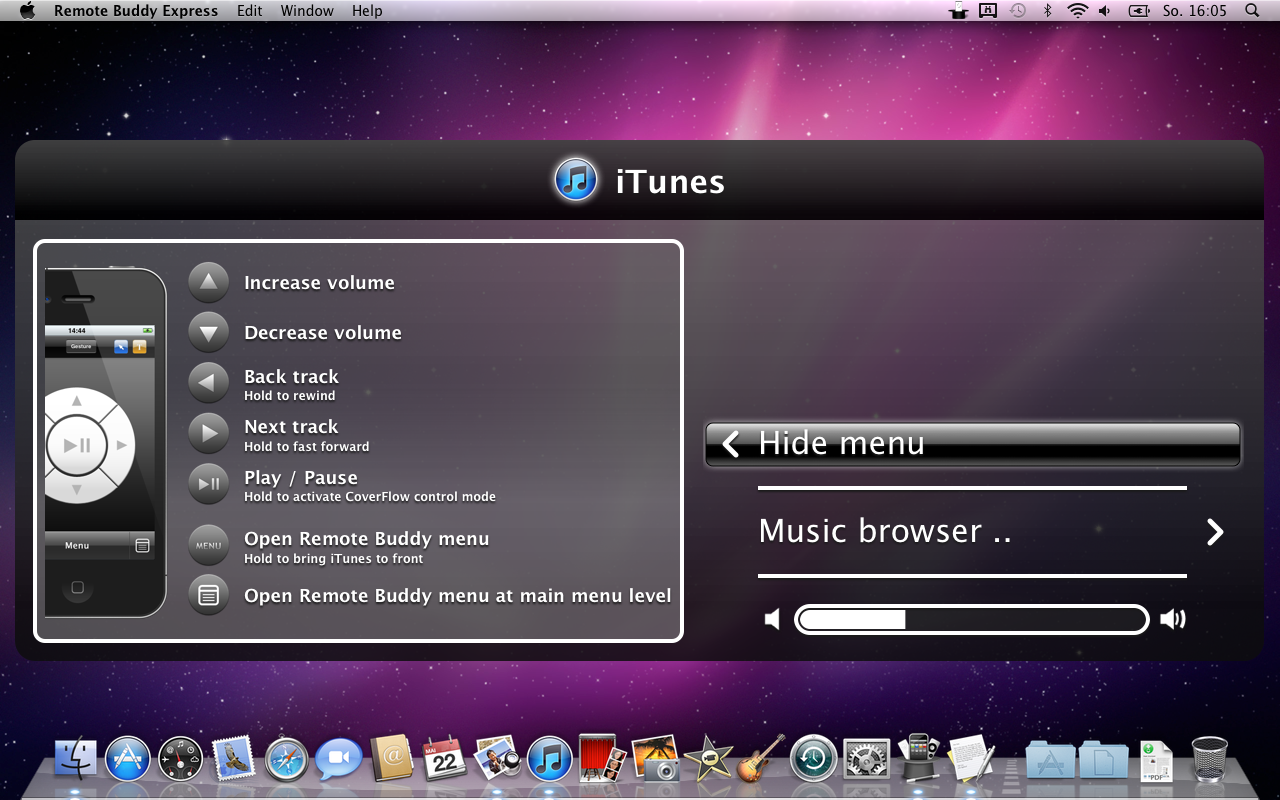Open the Edit menu
This screenshot has width=1280, height=800.
point(250,11)
